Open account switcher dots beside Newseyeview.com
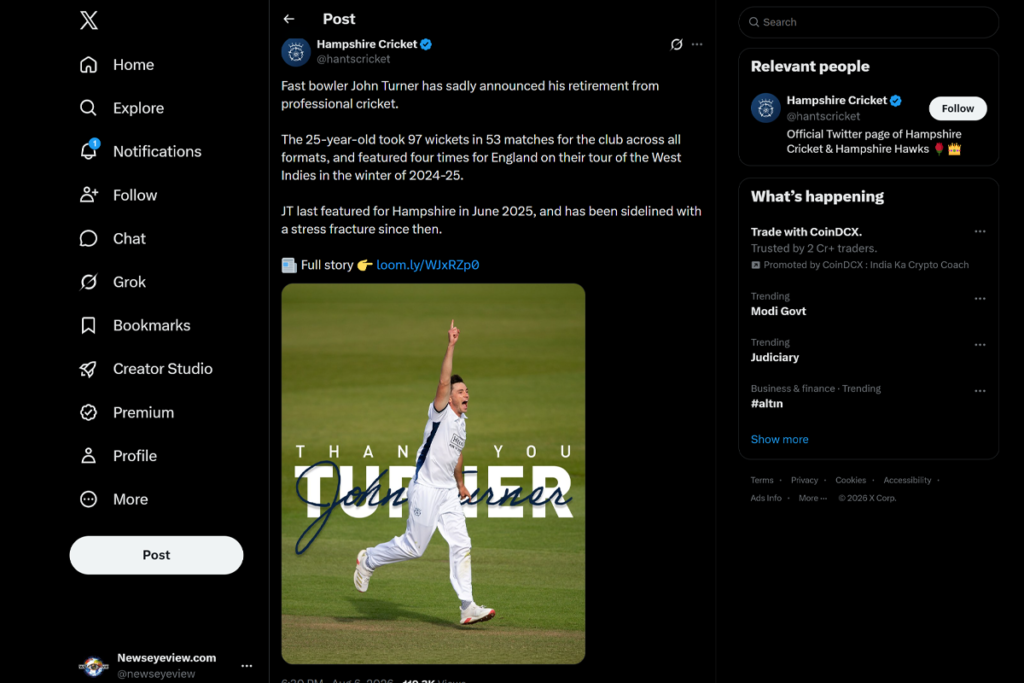Screen dimensions: 1024x683 point(246,665)
